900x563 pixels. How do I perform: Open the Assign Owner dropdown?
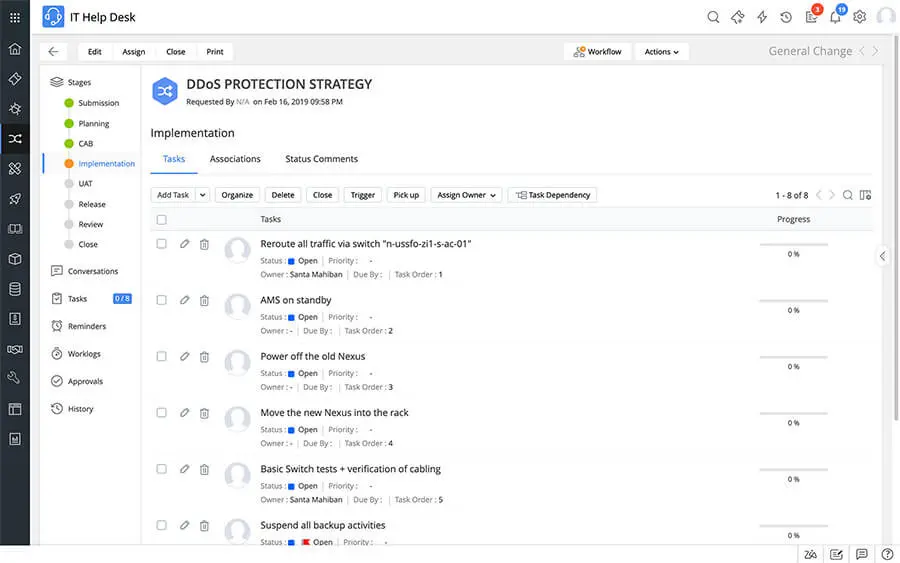(466, 195)
